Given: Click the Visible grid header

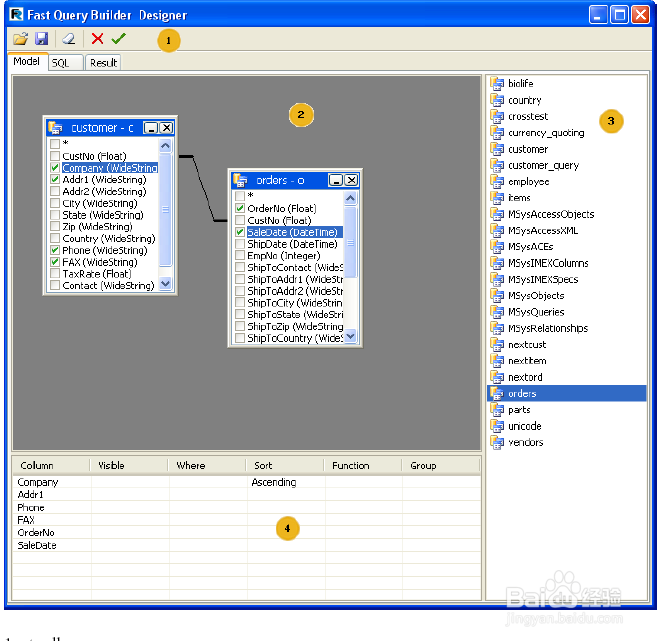Looking at the screenshot, I should coord(129,466).
